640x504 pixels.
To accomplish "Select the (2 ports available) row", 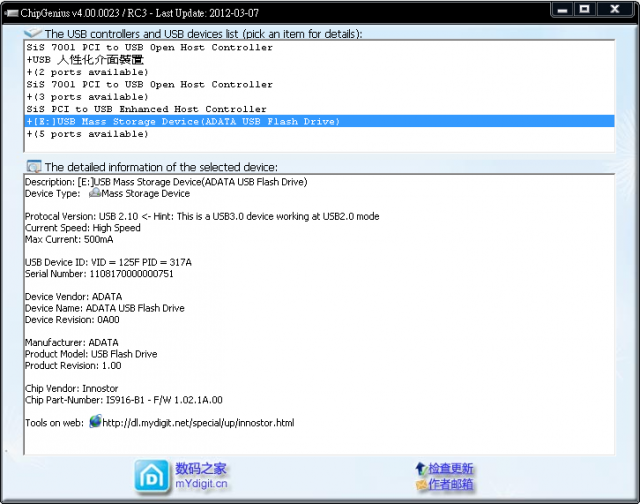I will pos(319,72).
